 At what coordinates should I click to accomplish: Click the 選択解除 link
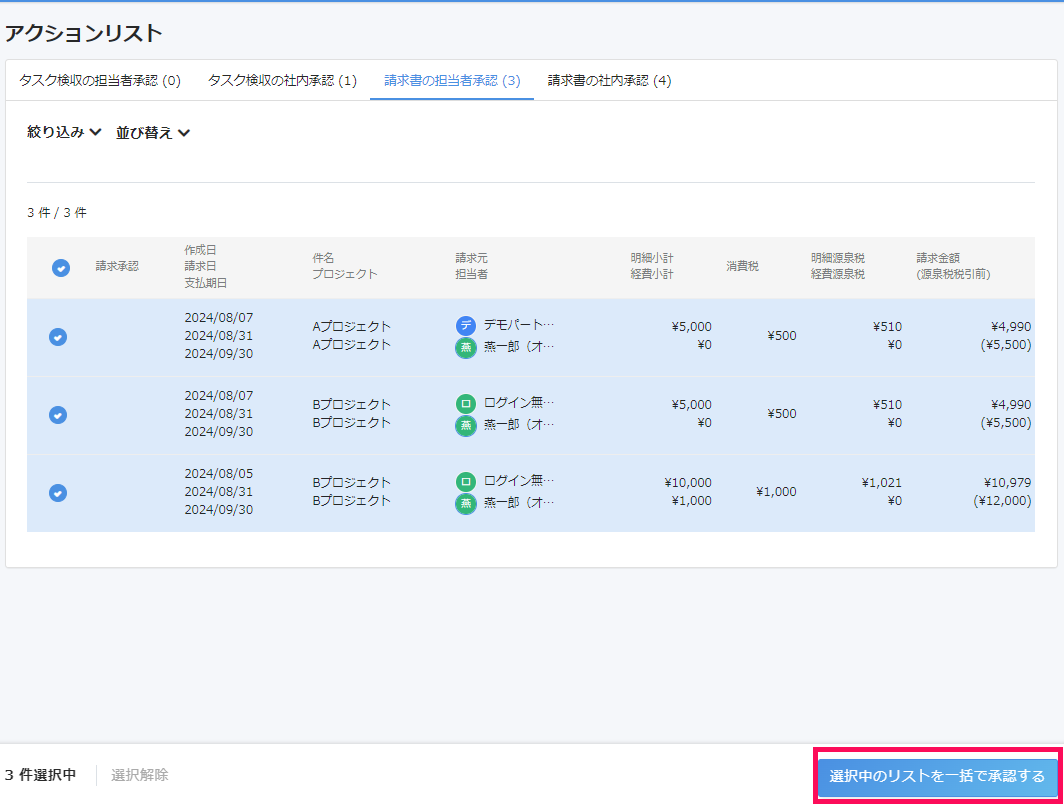point(140,775)
